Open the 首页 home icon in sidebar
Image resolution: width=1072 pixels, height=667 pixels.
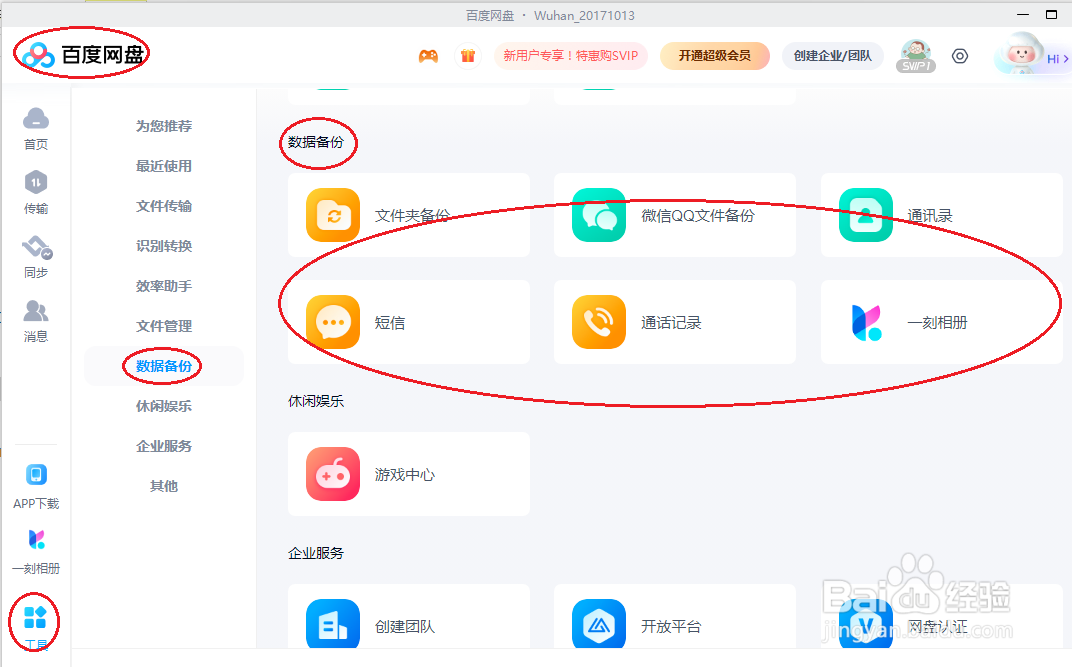(36, 120)
